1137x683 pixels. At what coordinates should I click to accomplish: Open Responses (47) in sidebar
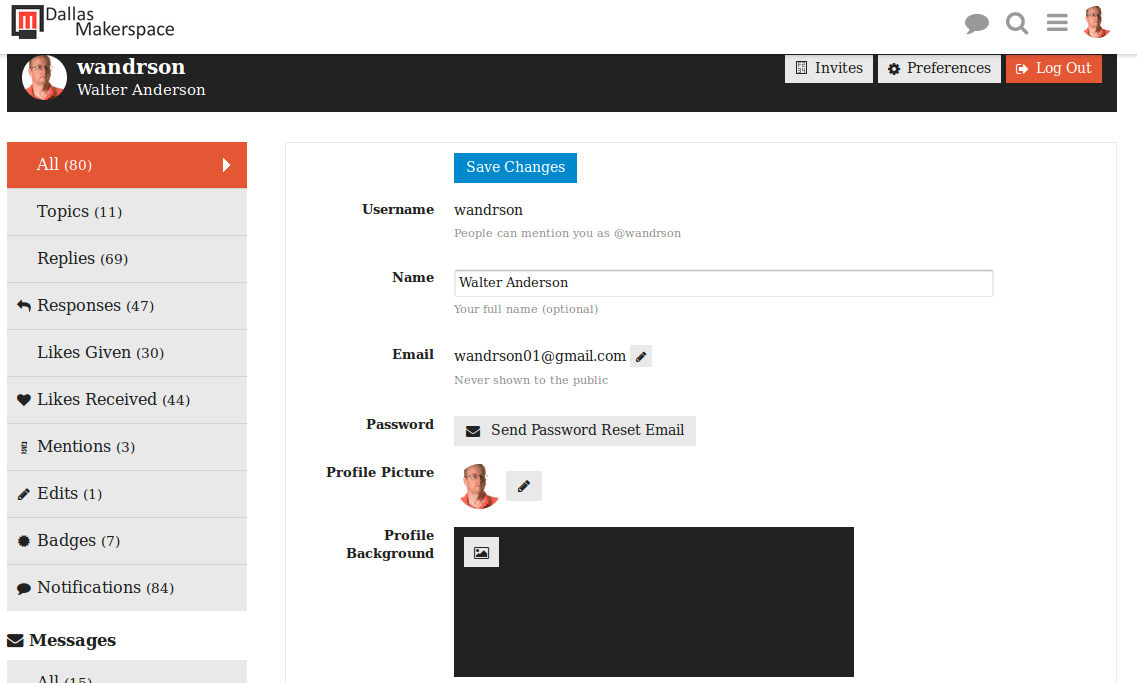[127, 306]
